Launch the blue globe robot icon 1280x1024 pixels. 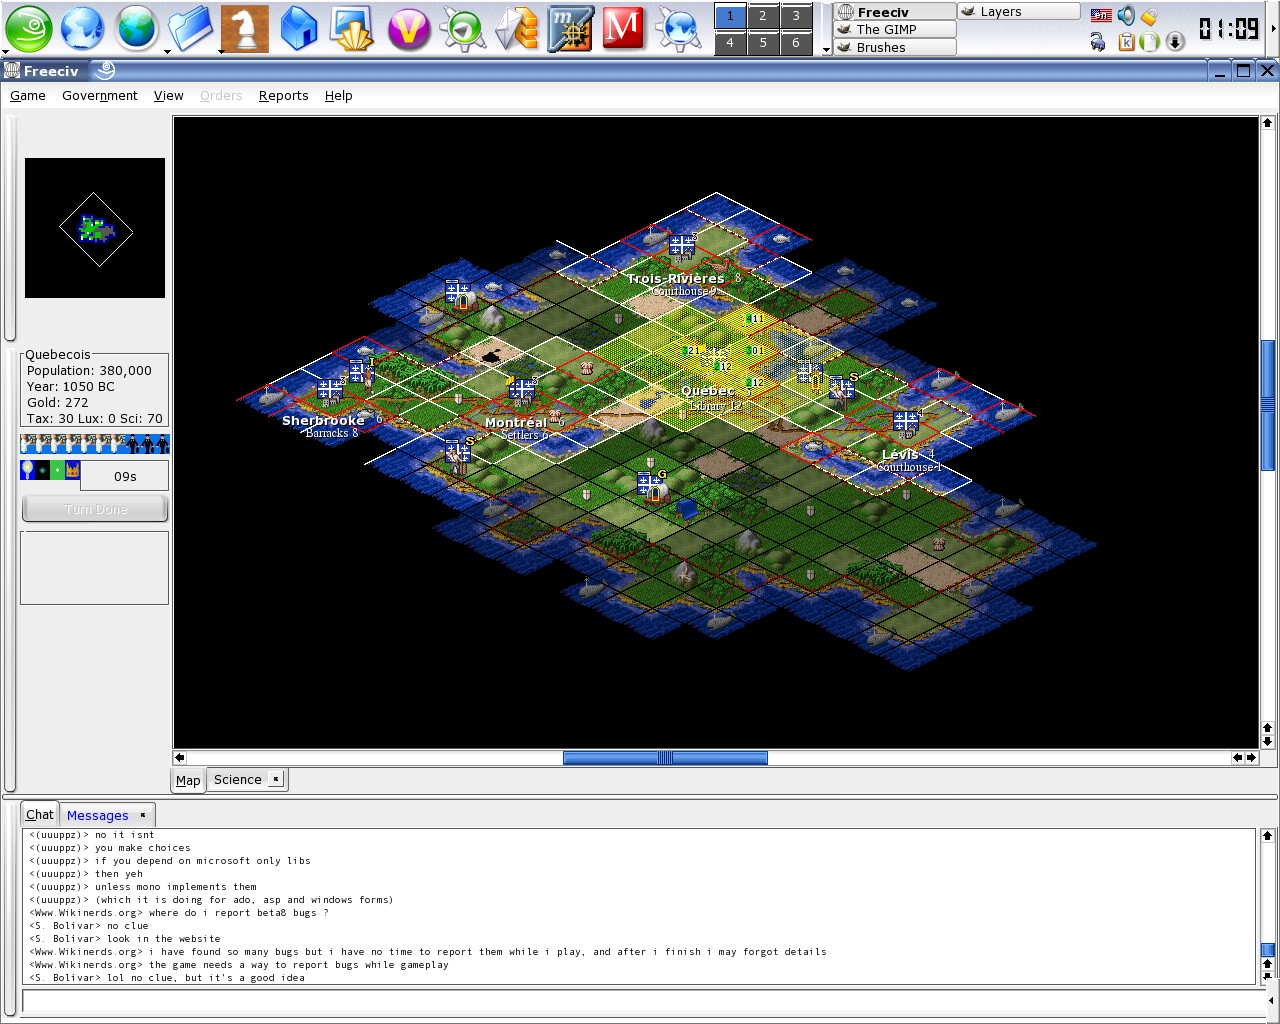coord(678,28)
